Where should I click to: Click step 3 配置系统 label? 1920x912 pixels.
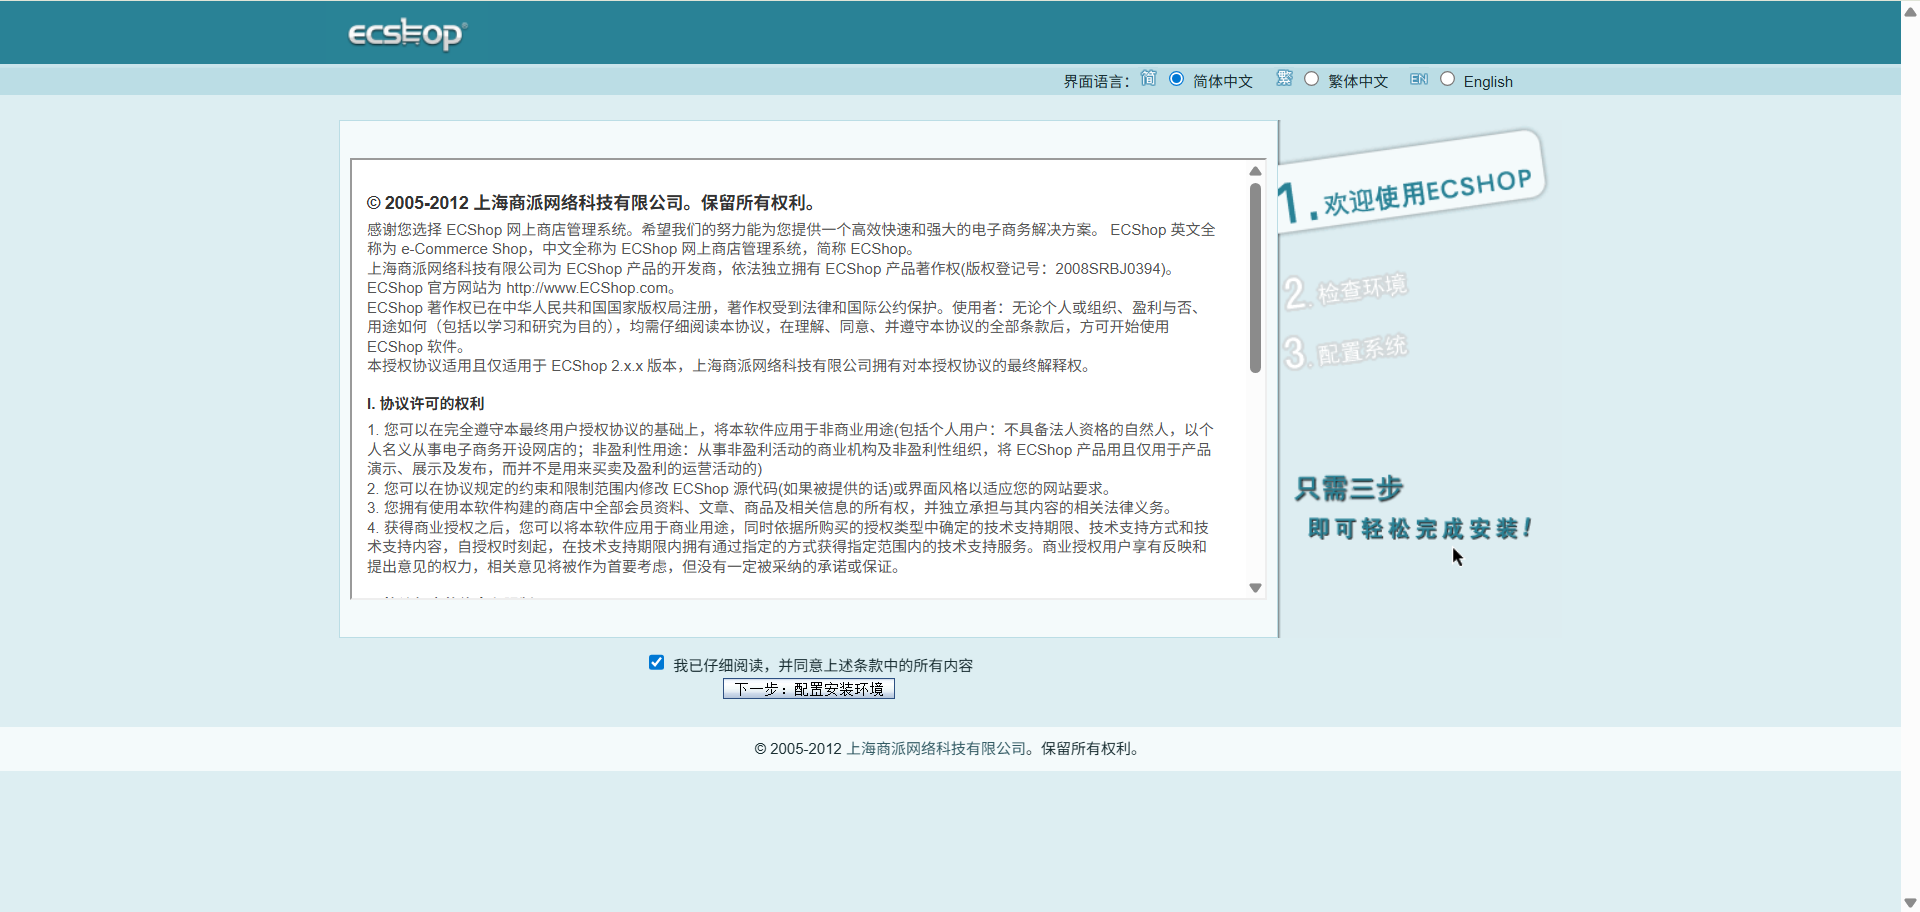[1346, 351]
